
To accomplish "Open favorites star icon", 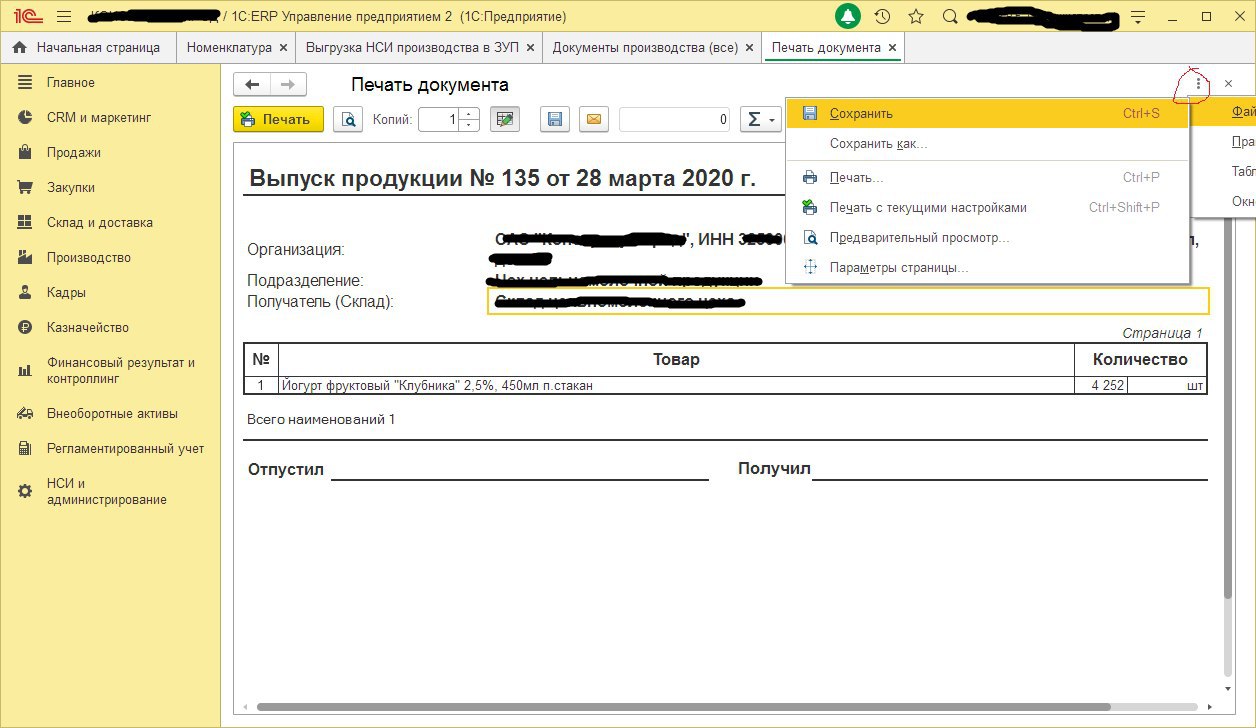I will (x=916, y=16).
